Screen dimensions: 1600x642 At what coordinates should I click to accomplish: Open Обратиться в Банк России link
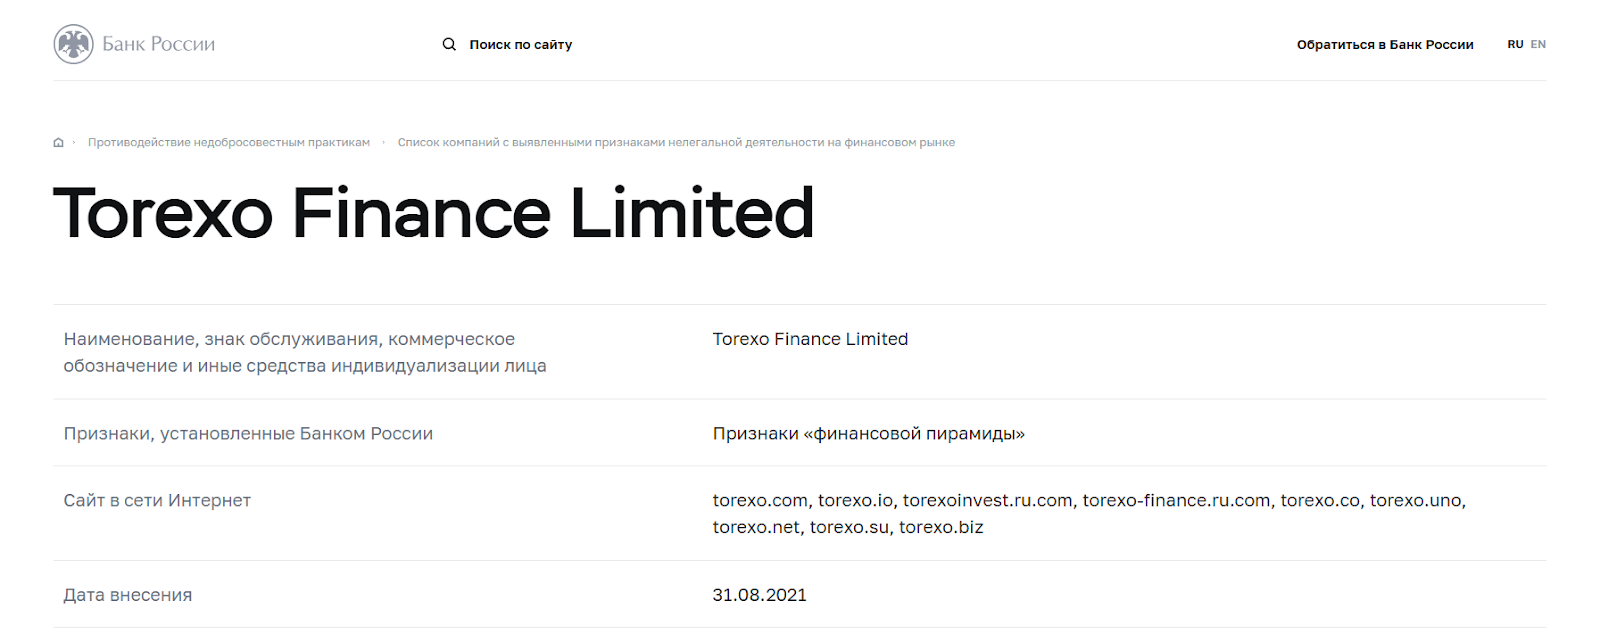pyautogui.click(x=1385, y=44)
